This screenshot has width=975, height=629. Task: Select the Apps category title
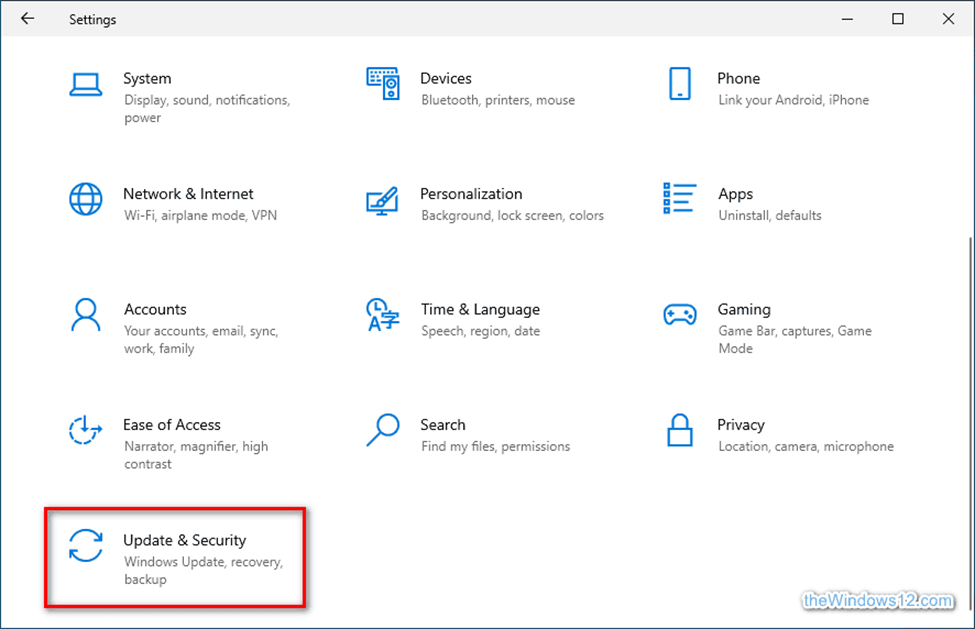736,194
